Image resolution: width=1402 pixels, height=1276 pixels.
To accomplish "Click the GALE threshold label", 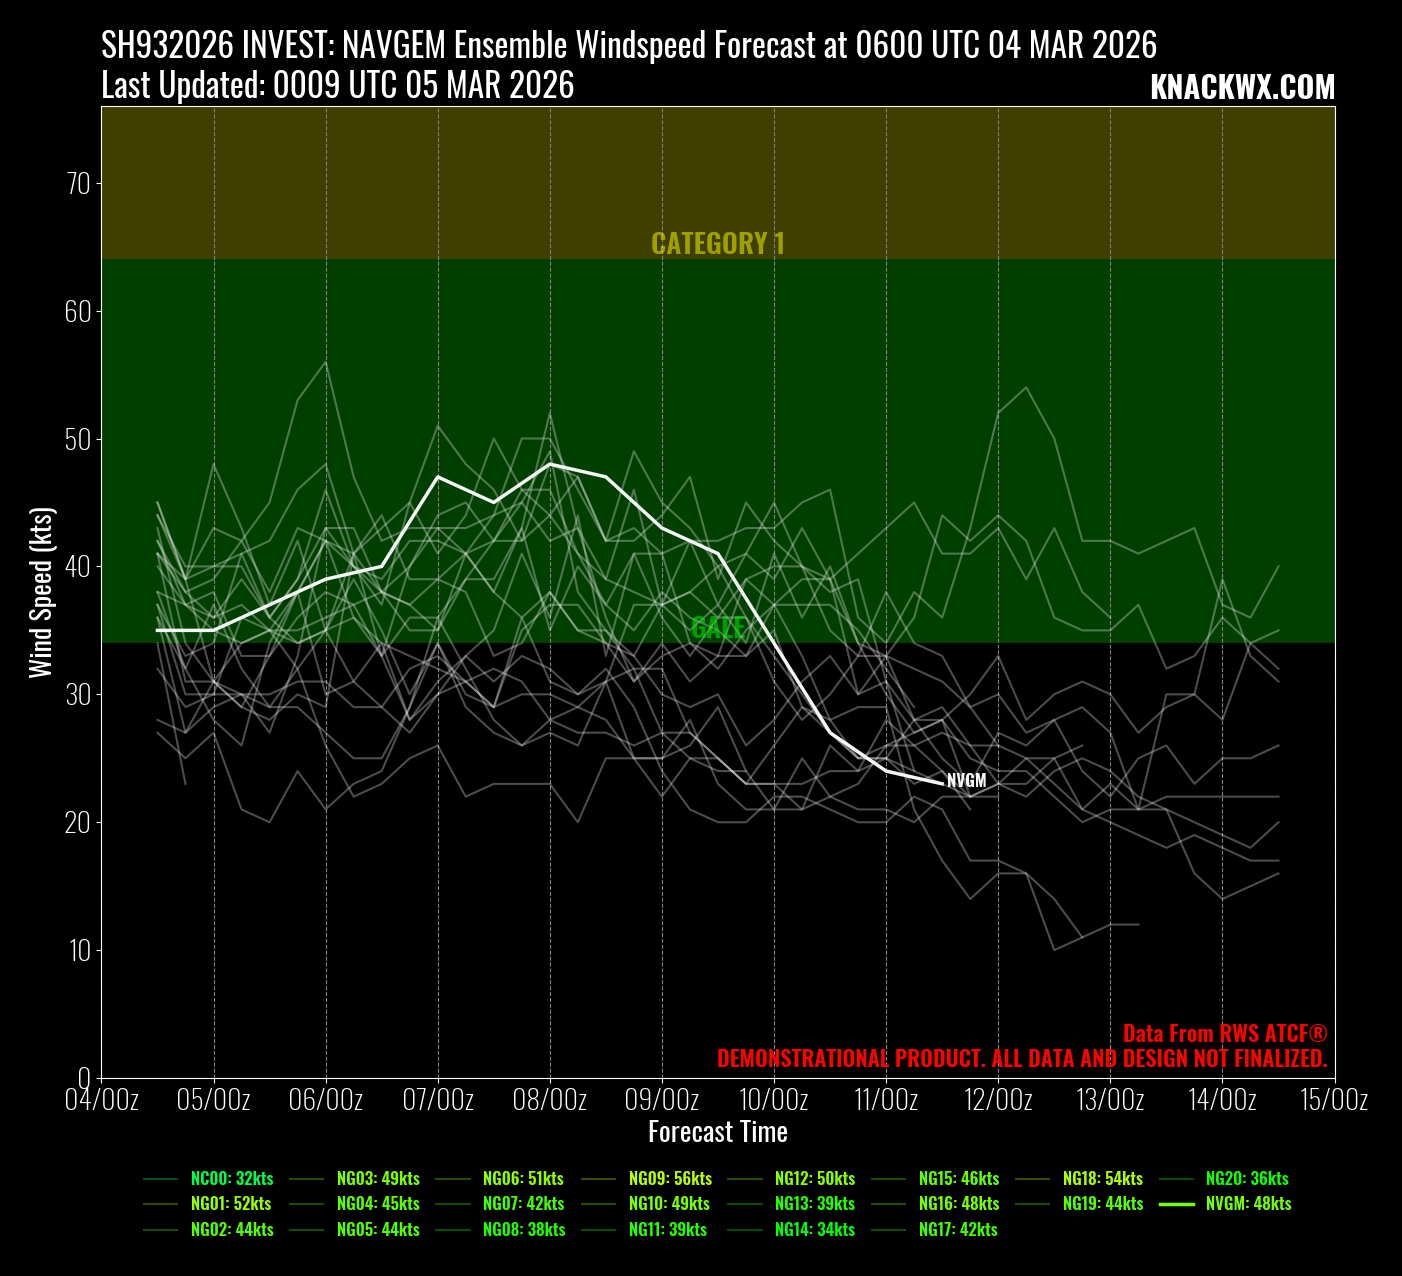I will [718, 628].
